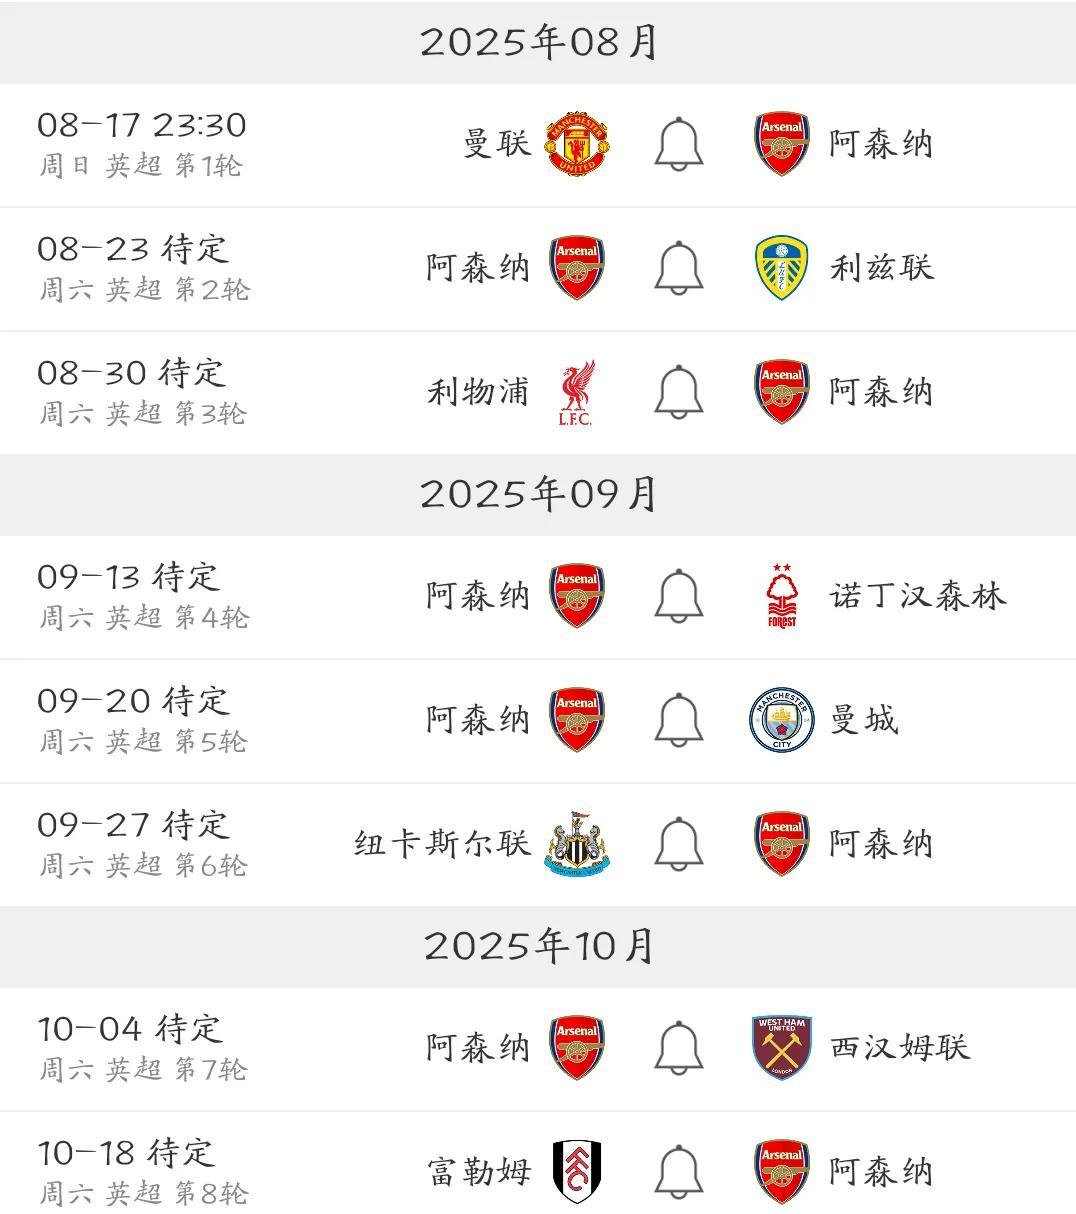Screen dimensions: 1076x1214
Task: Toggle reminder bell for 富勒姆 match
Action: point(679,1172)
